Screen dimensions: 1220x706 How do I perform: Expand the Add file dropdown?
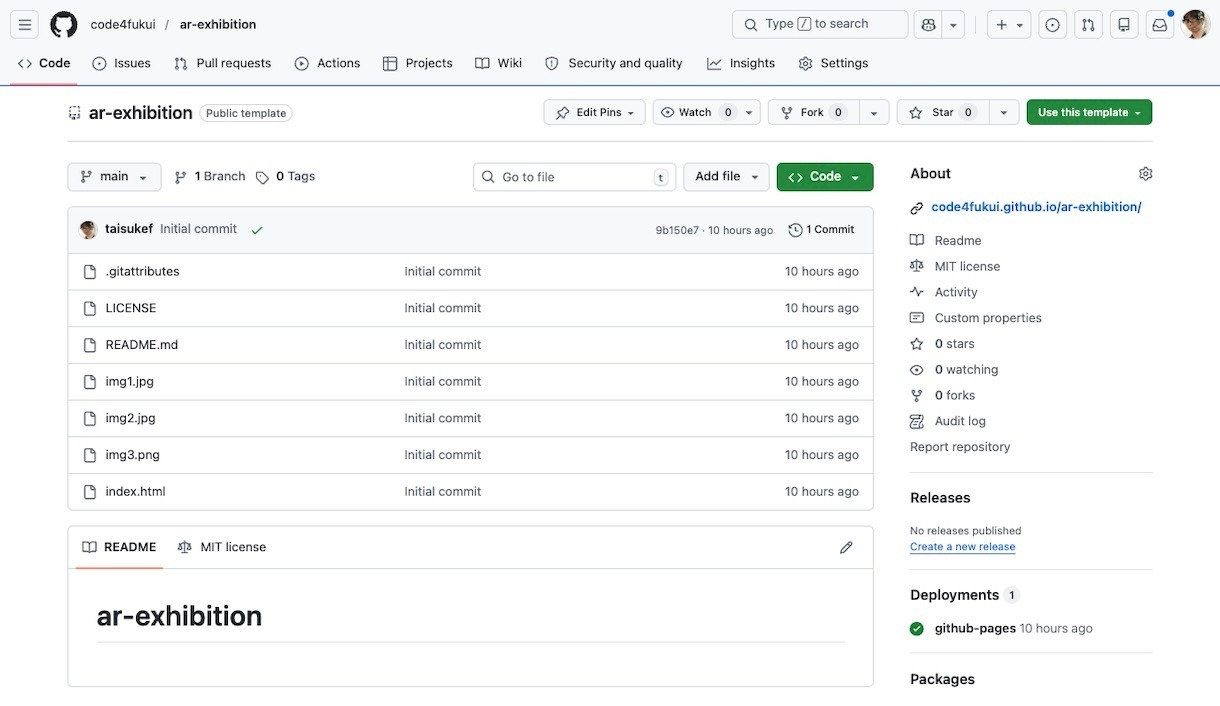tap(726, 177)
